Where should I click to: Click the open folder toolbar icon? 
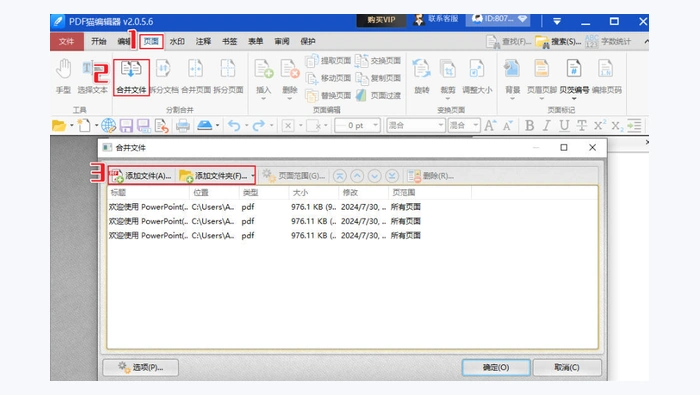[x=58, y=126]
